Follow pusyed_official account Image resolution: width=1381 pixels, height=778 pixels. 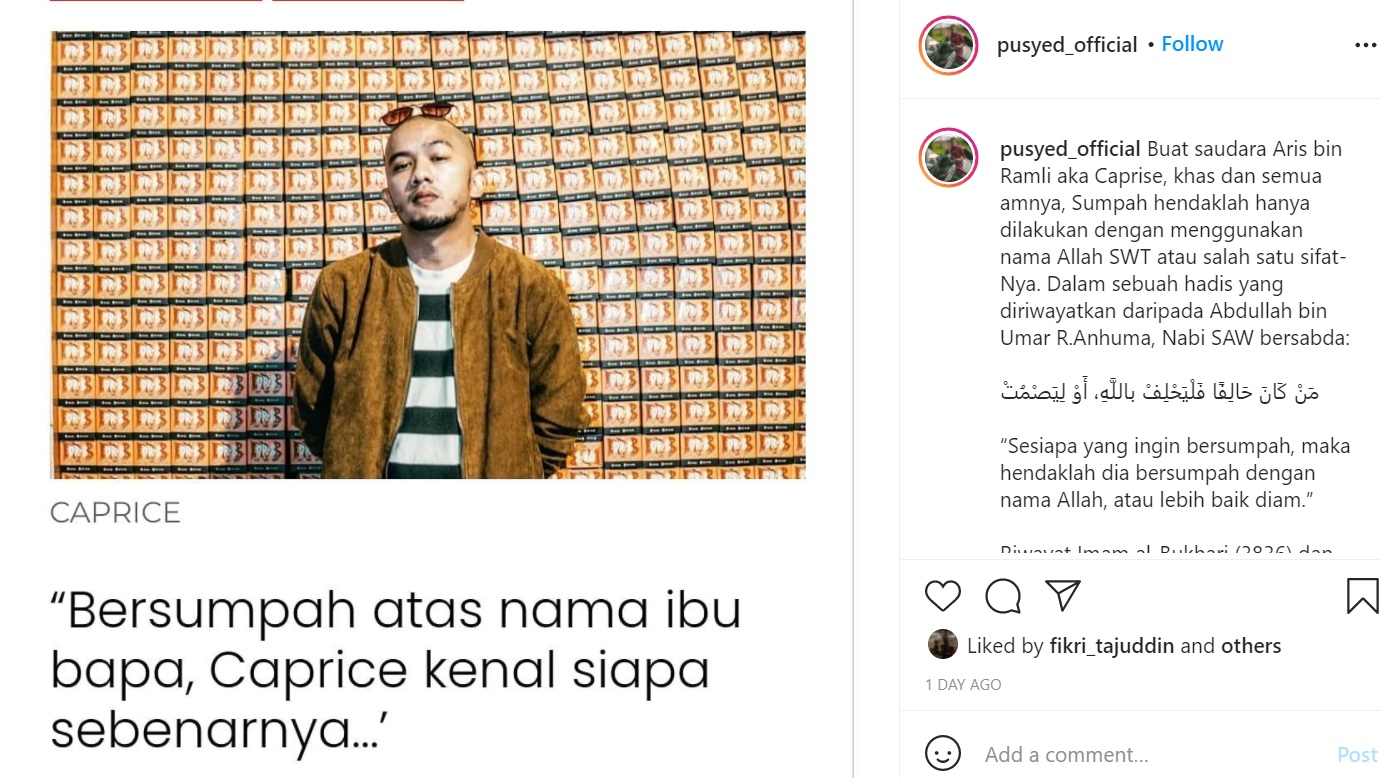pos(1192,44)
